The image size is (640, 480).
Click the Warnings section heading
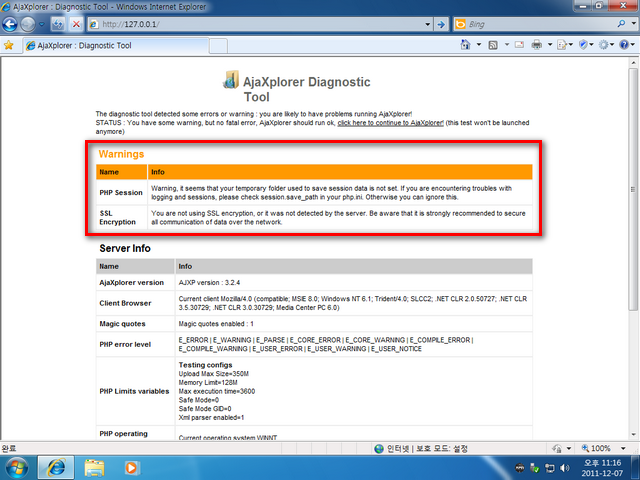click(x=121, y=154)
